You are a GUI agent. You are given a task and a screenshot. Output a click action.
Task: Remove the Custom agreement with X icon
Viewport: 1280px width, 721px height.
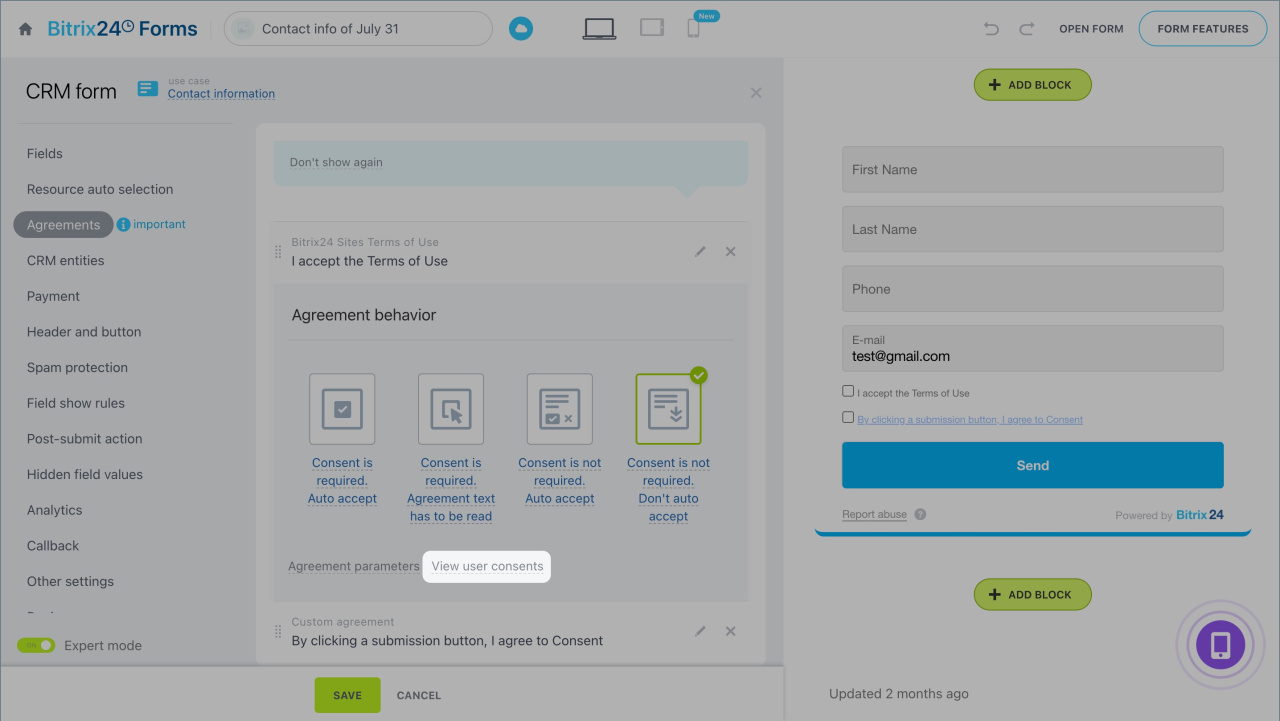pyautogui.click(x=730, y=631)
